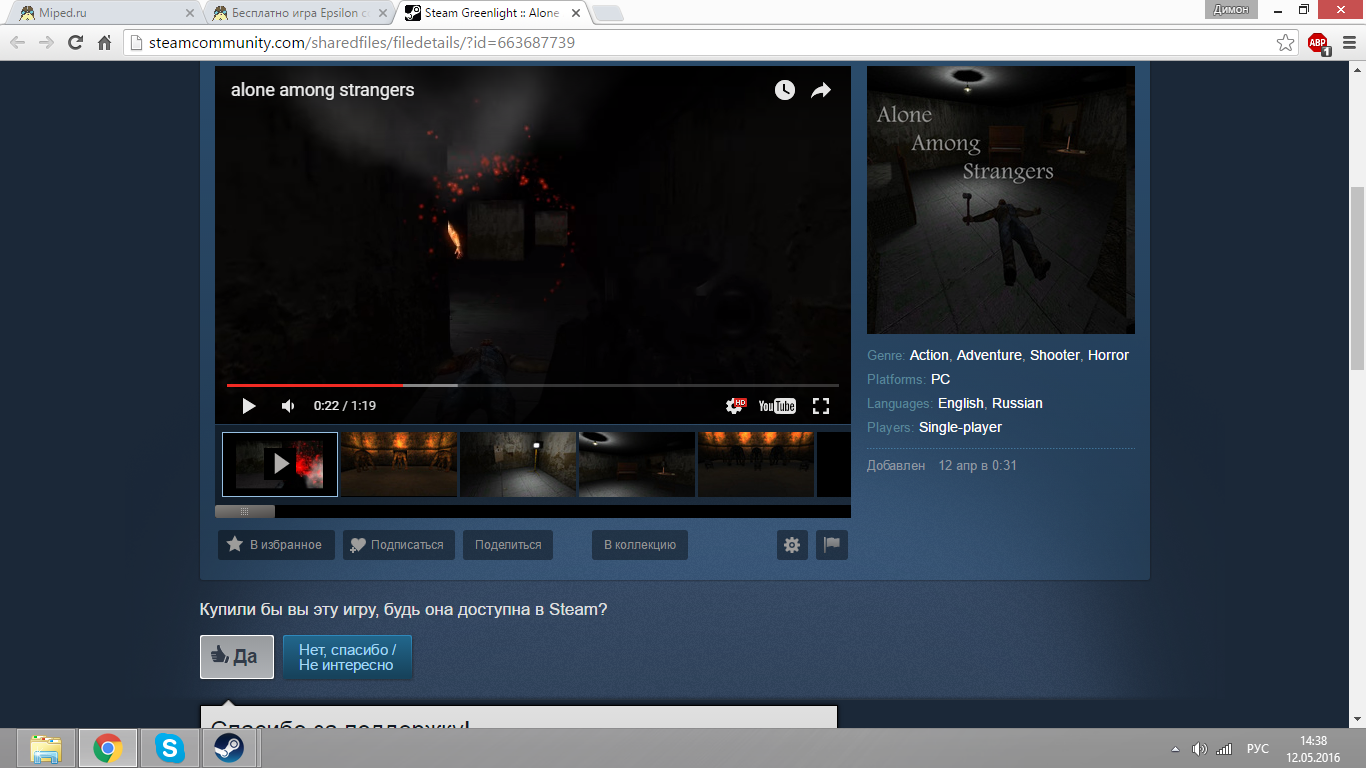This screenshot has height=768, width=1366.
Task: Enter fullscreen video mode
Action: (821, 406)
